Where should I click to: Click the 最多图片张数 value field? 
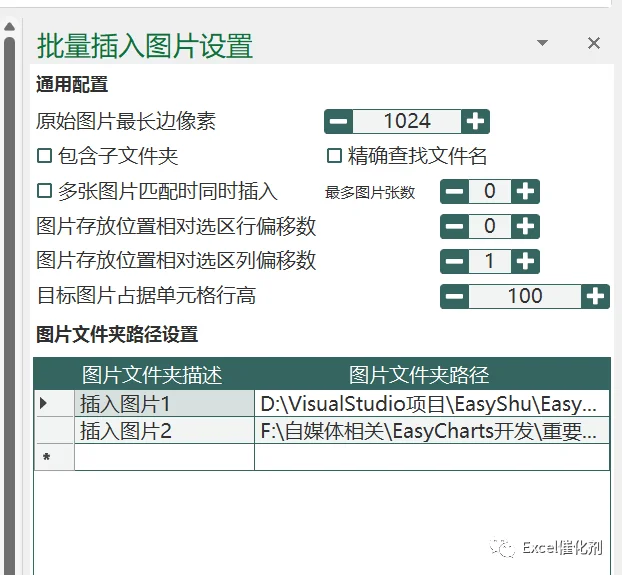490,192
